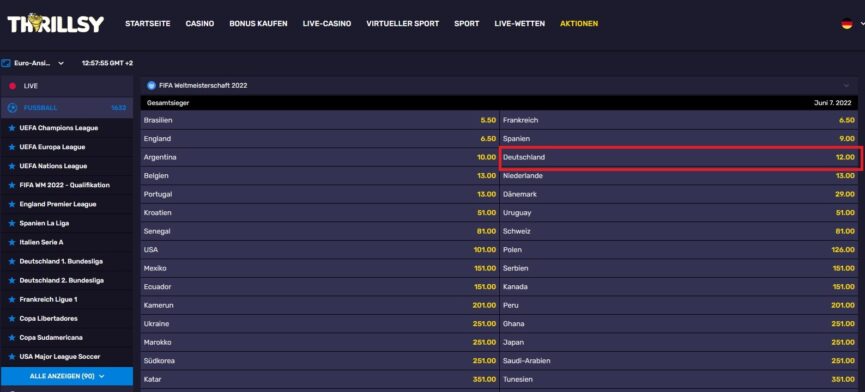
Task: Open Deutschland 1. Bundesliga league
Action: pyautogui.click(x=61, y=261)
